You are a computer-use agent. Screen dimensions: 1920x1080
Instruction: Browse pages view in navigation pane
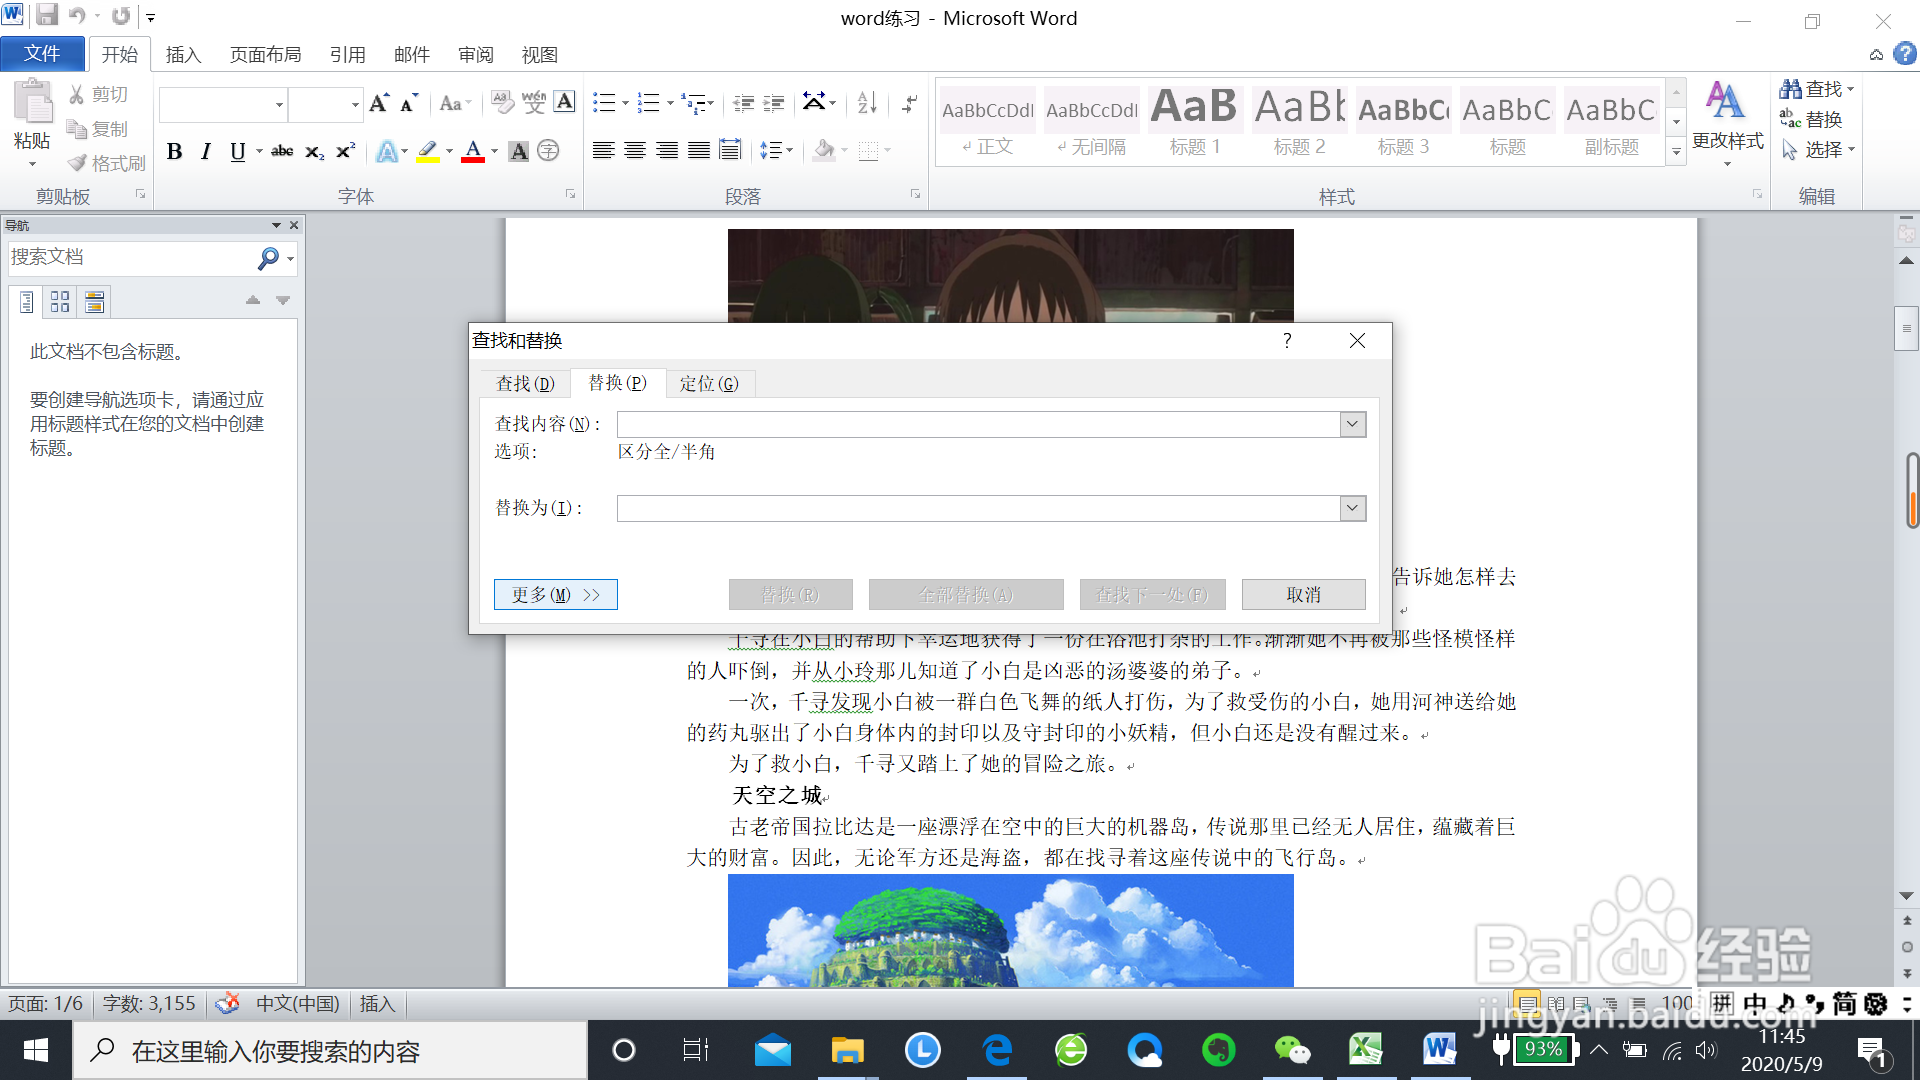tap(60, 302)
